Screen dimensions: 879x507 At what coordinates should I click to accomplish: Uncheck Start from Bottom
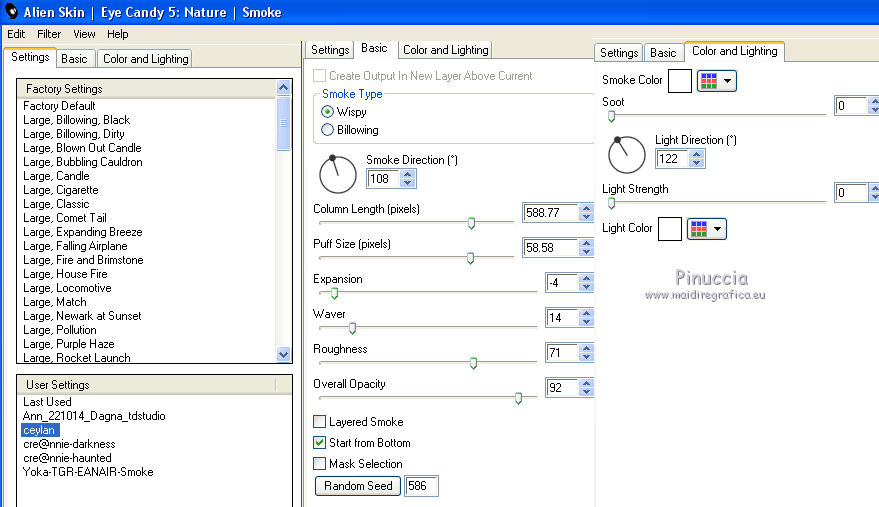(x=320, y=443)
